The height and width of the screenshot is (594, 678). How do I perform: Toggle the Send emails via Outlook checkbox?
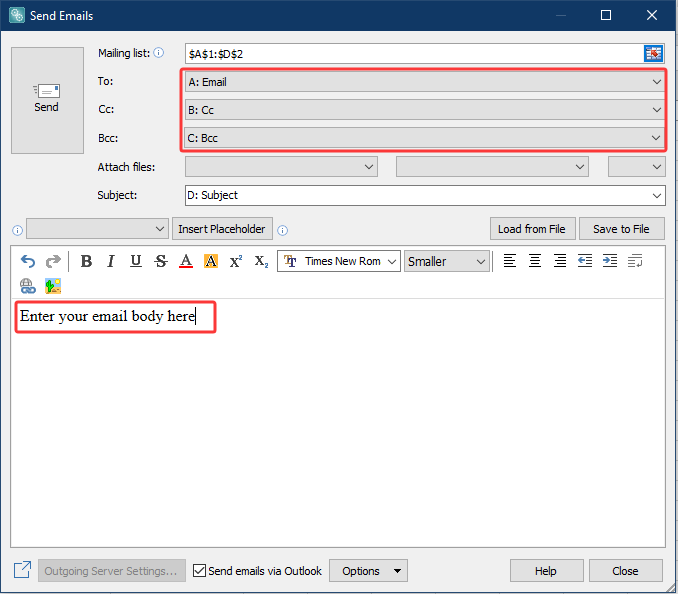pos(199,571)
